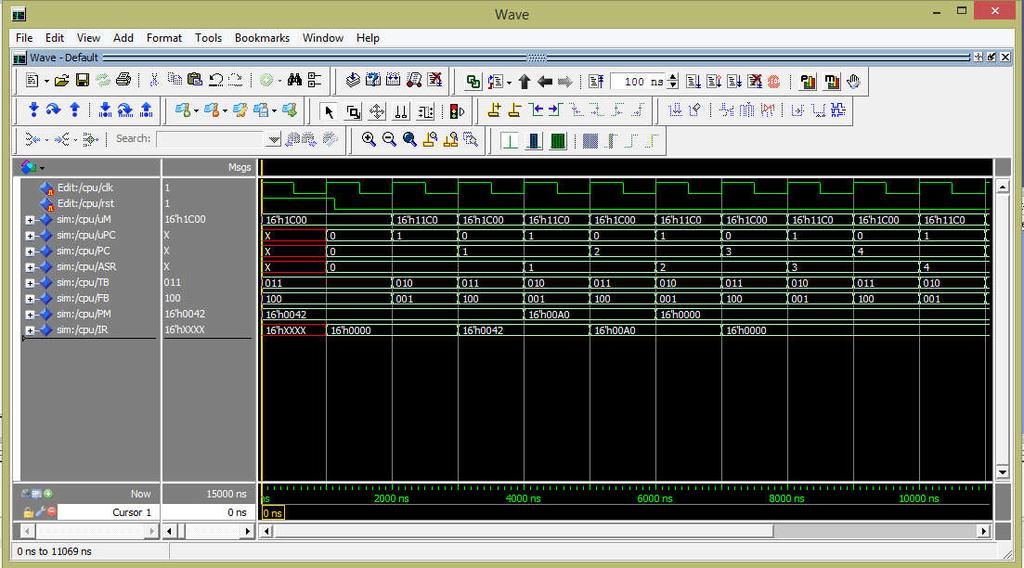The image size is (1024, 568).
Task: Click the Find binoculars icon
Action: (x=295, y=80)
